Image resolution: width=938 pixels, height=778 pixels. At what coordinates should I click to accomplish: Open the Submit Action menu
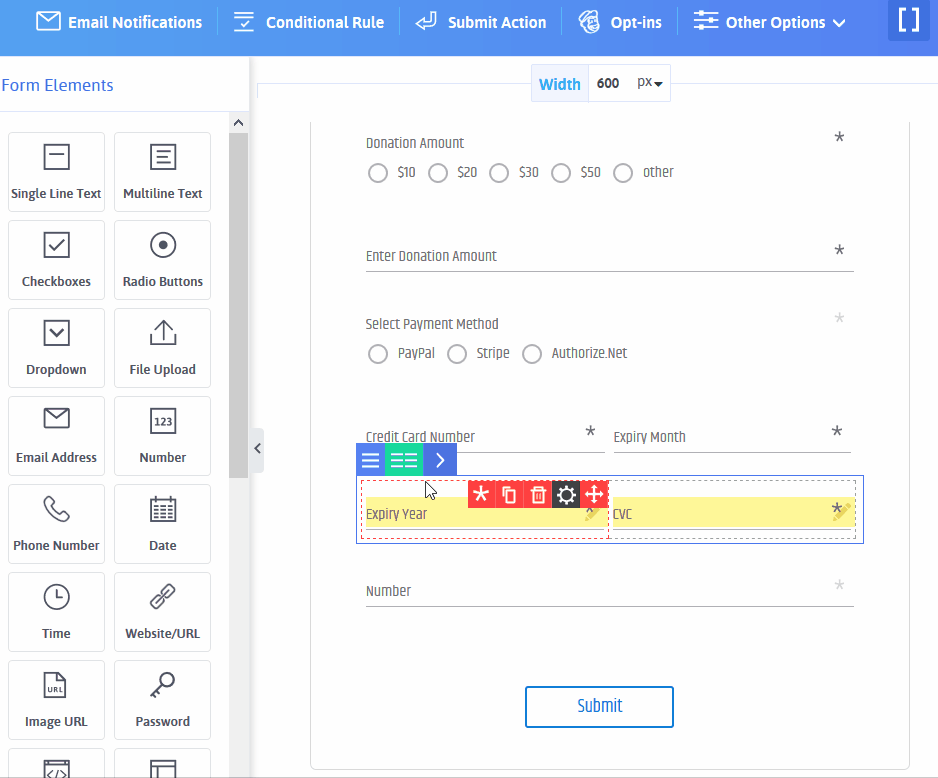click(480, 21)
